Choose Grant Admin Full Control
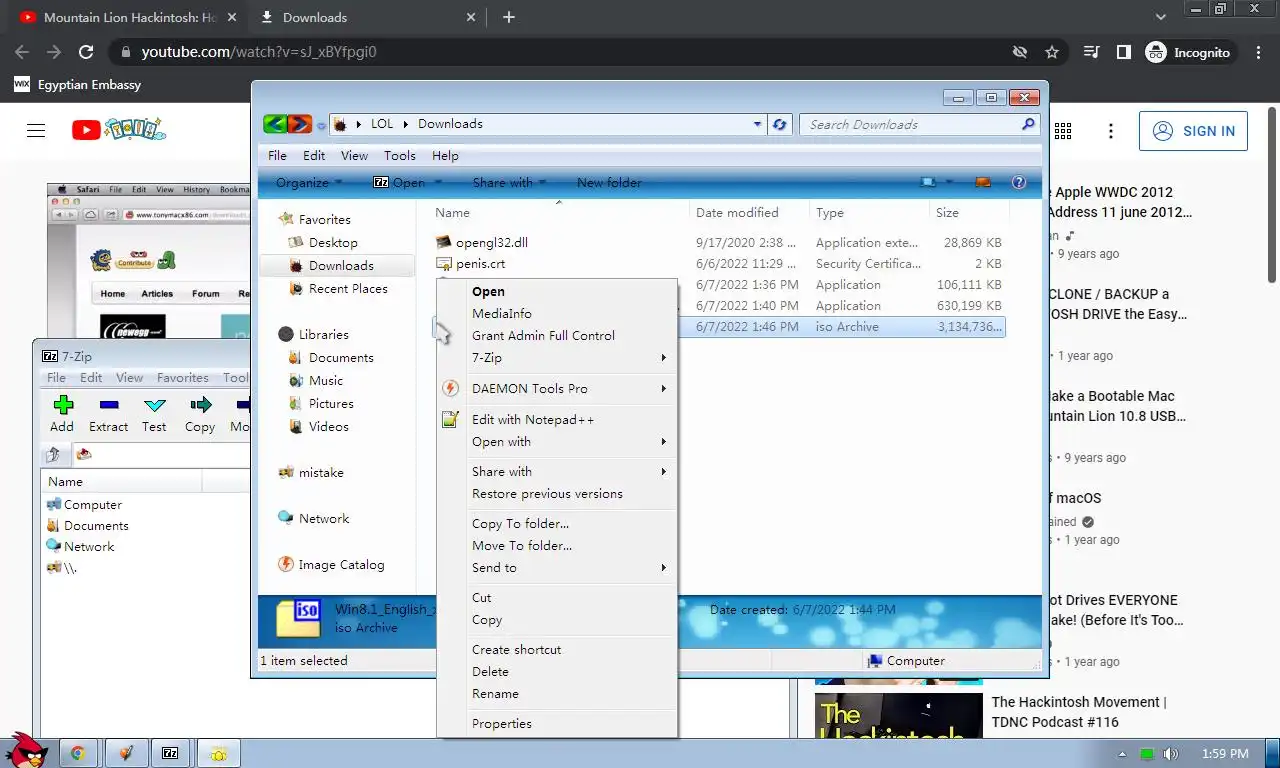The height and width of the screenshot is (768, 1280). 544,336
